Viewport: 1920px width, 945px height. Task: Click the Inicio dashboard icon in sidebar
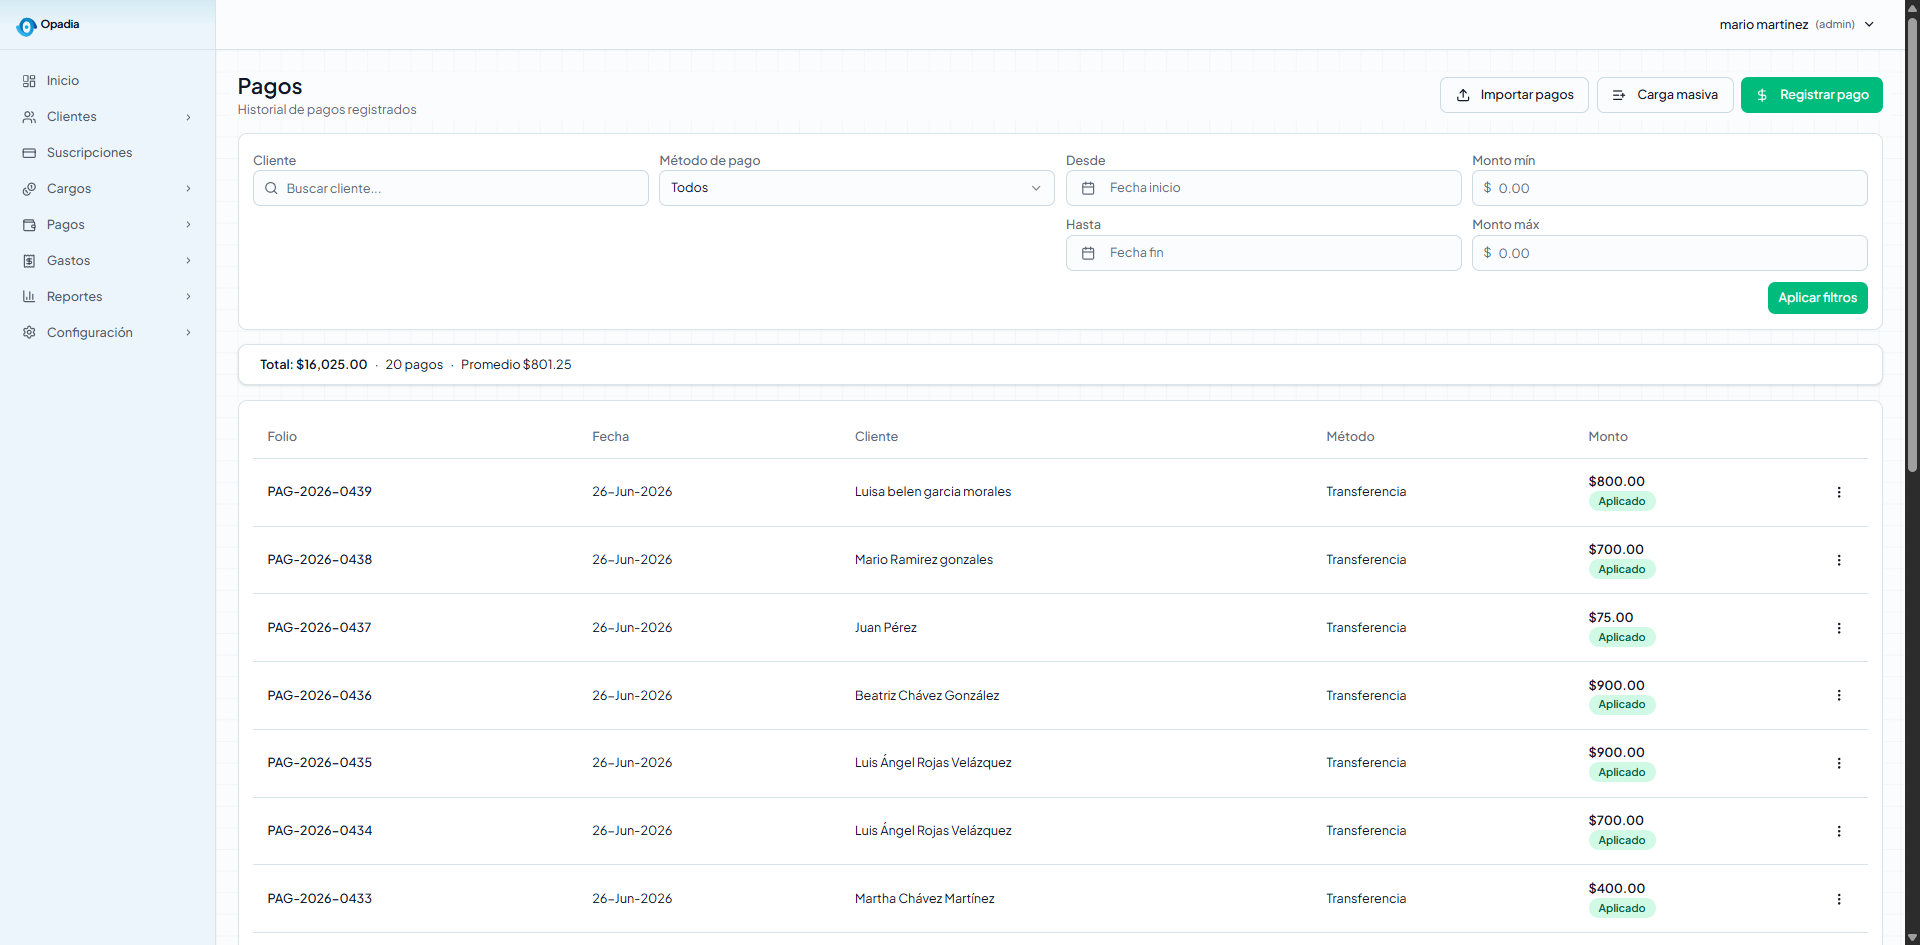pos(29,81)
